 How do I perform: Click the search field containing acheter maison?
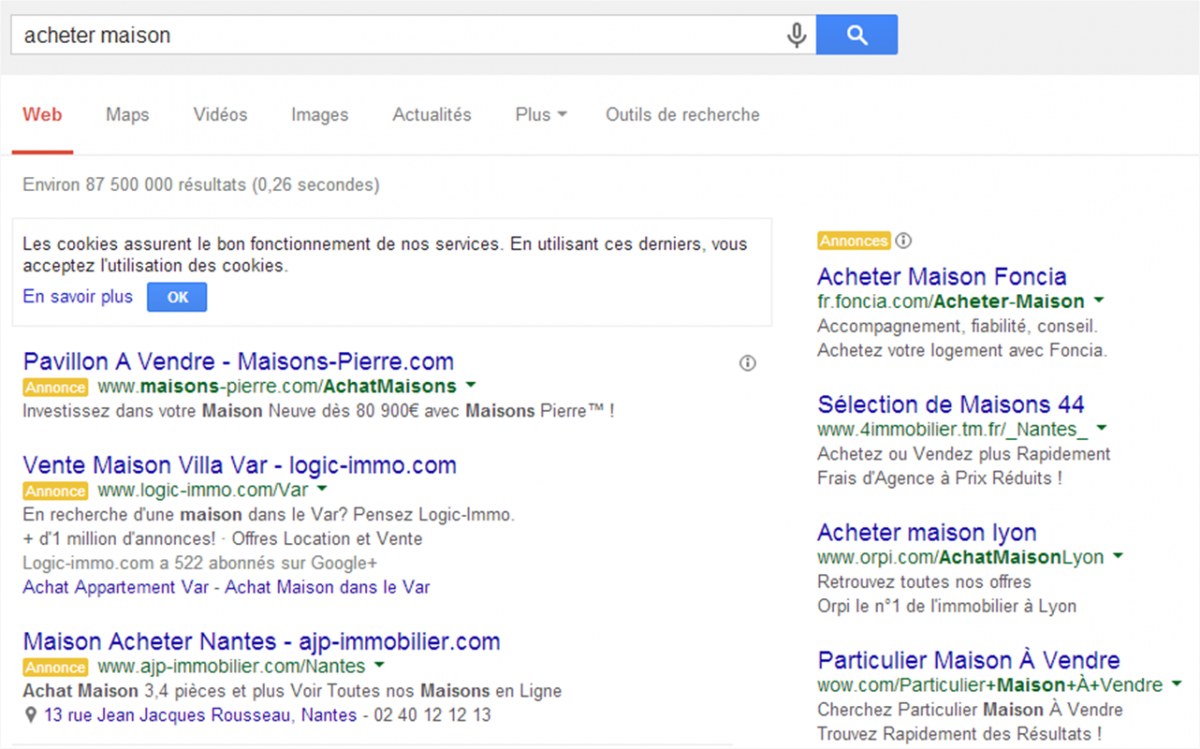pyautogui.click(x=400, y=35)
